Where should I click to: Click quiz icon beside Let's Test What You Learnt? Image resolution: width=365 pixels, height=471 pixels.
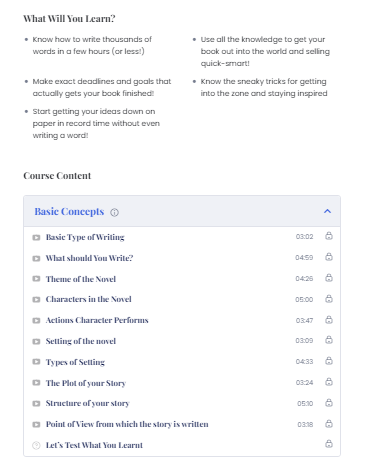pos(36,446)
